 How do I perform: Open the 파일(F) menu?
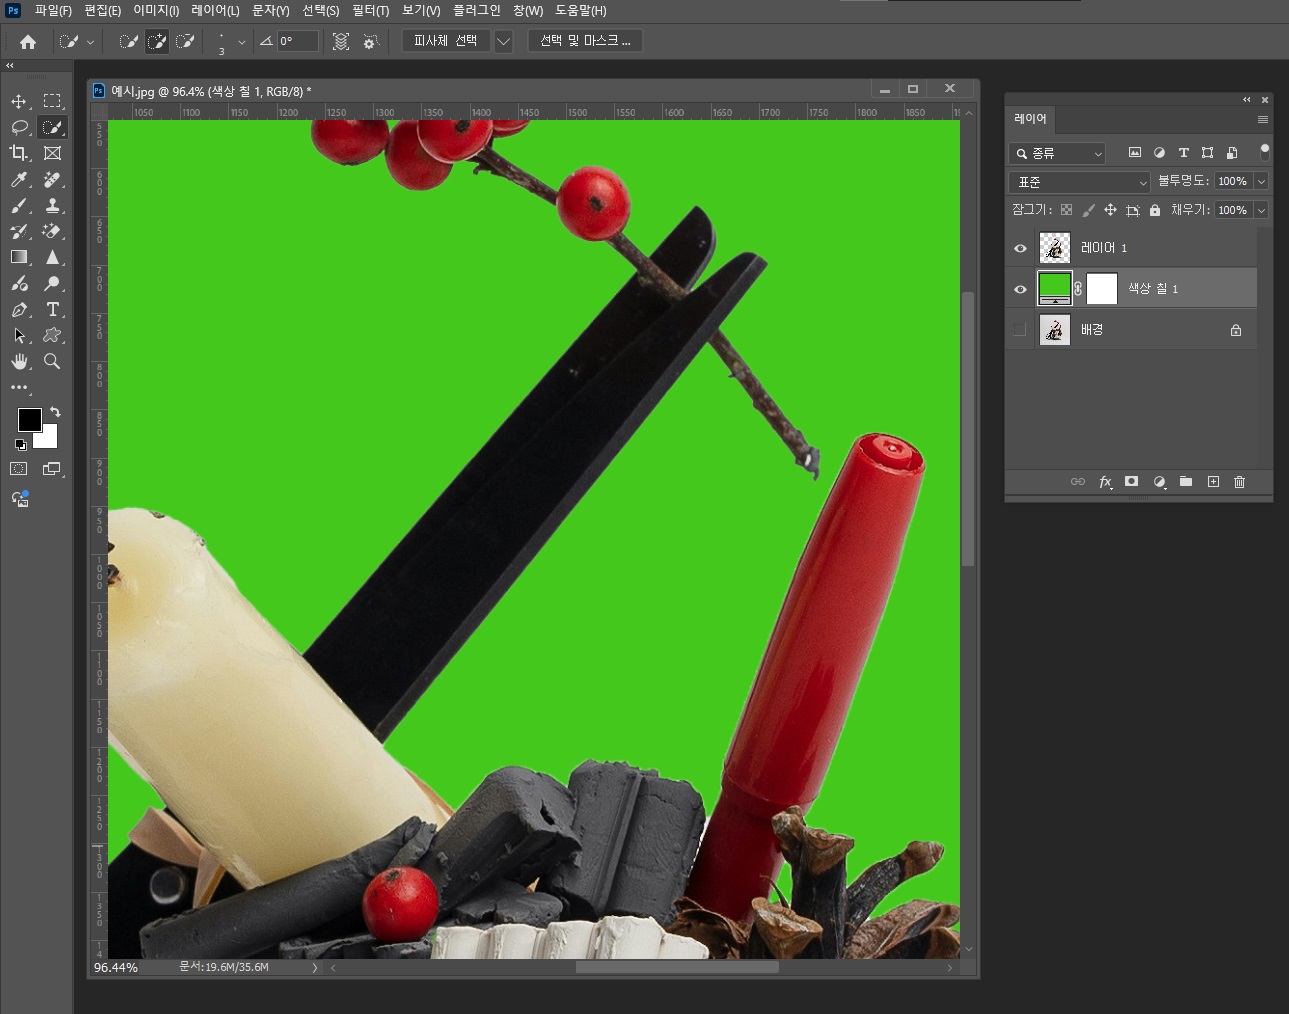pos(53,10)
